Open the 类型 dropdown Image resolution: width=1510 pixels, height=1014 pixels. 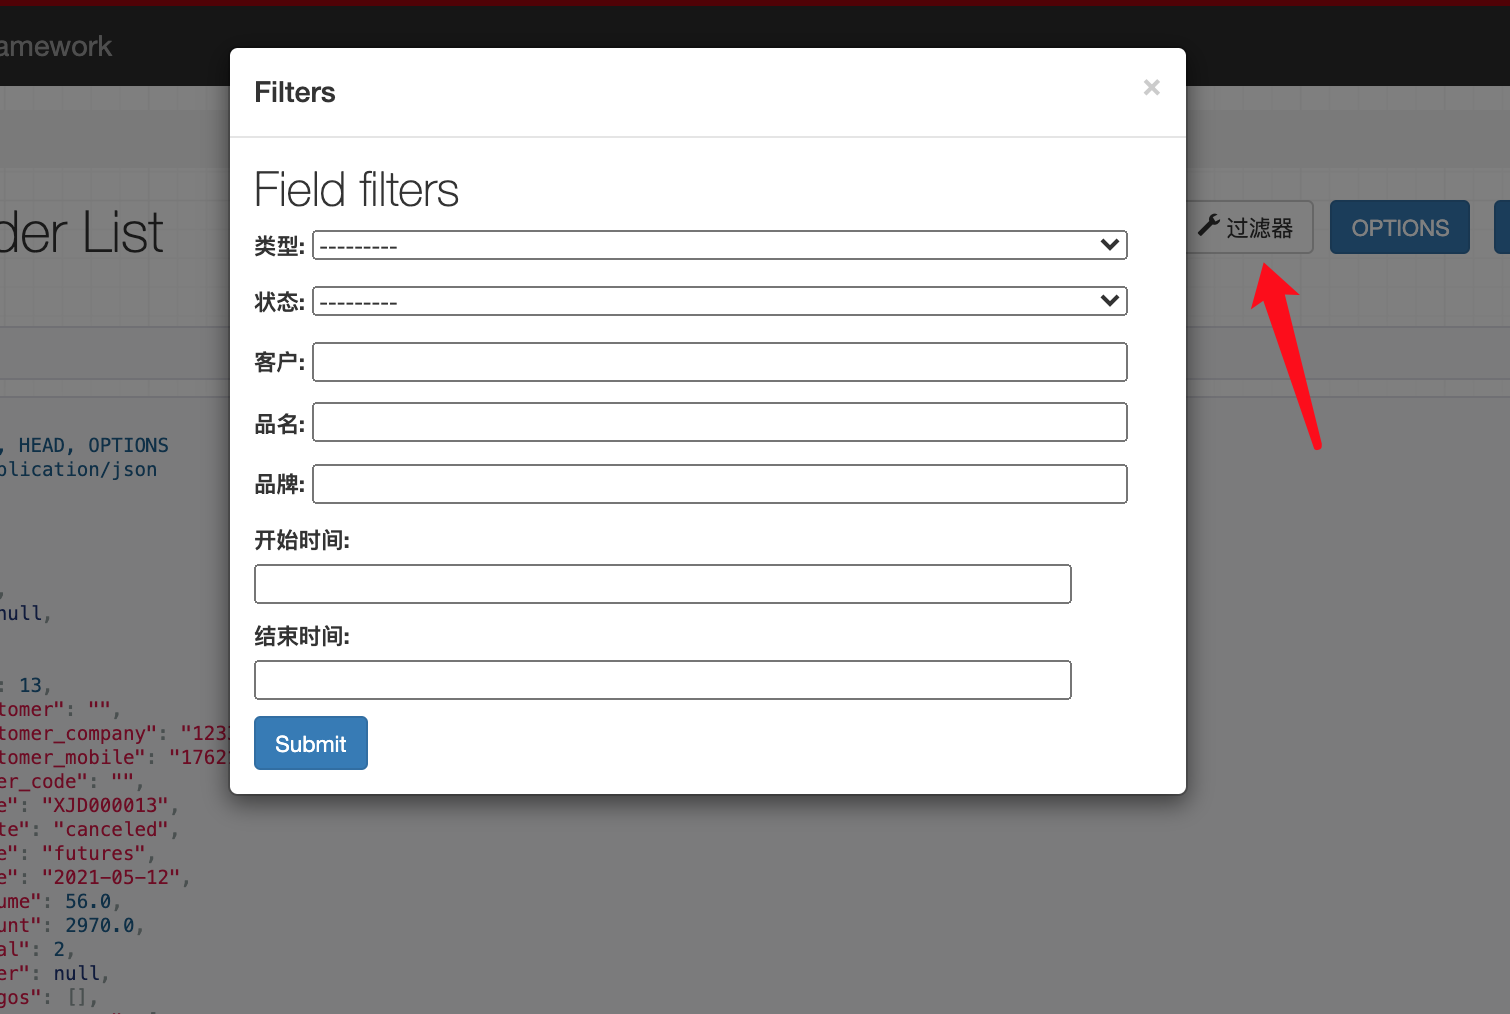point(720,245)
